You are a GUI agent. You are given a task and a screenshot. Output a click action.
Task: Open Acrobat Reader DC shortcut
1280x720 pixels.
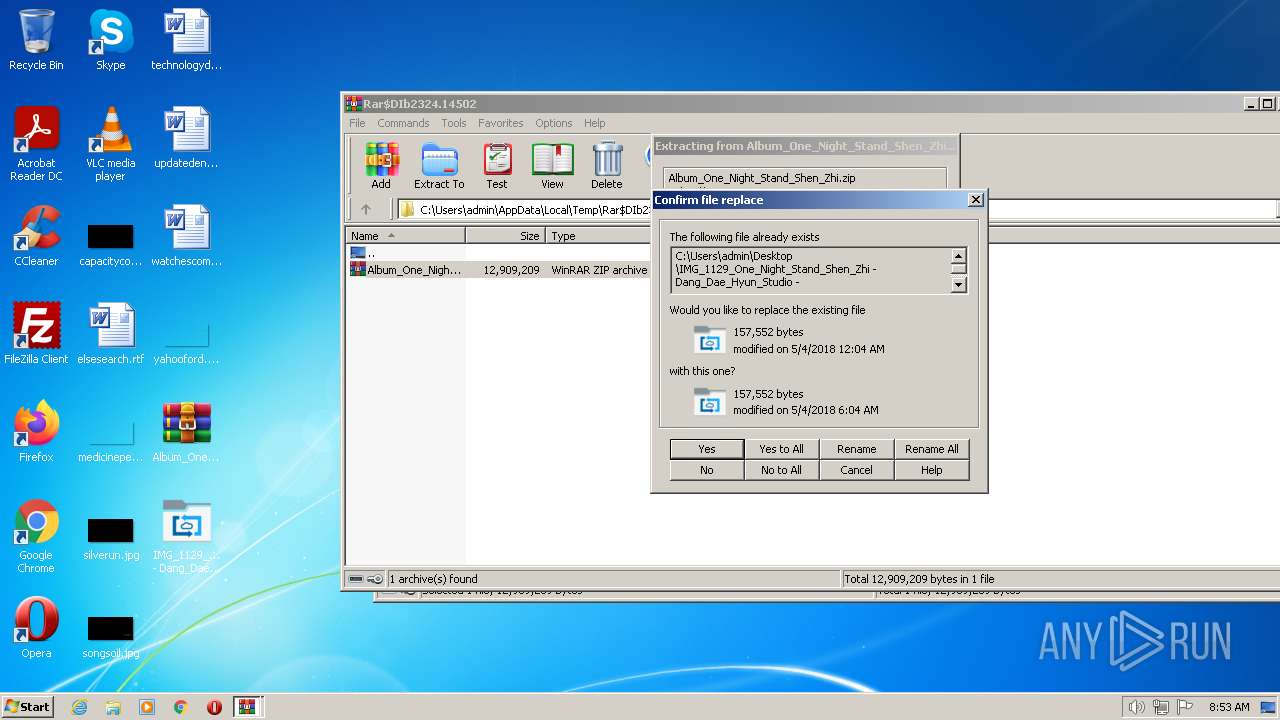(x=36, y=144)
